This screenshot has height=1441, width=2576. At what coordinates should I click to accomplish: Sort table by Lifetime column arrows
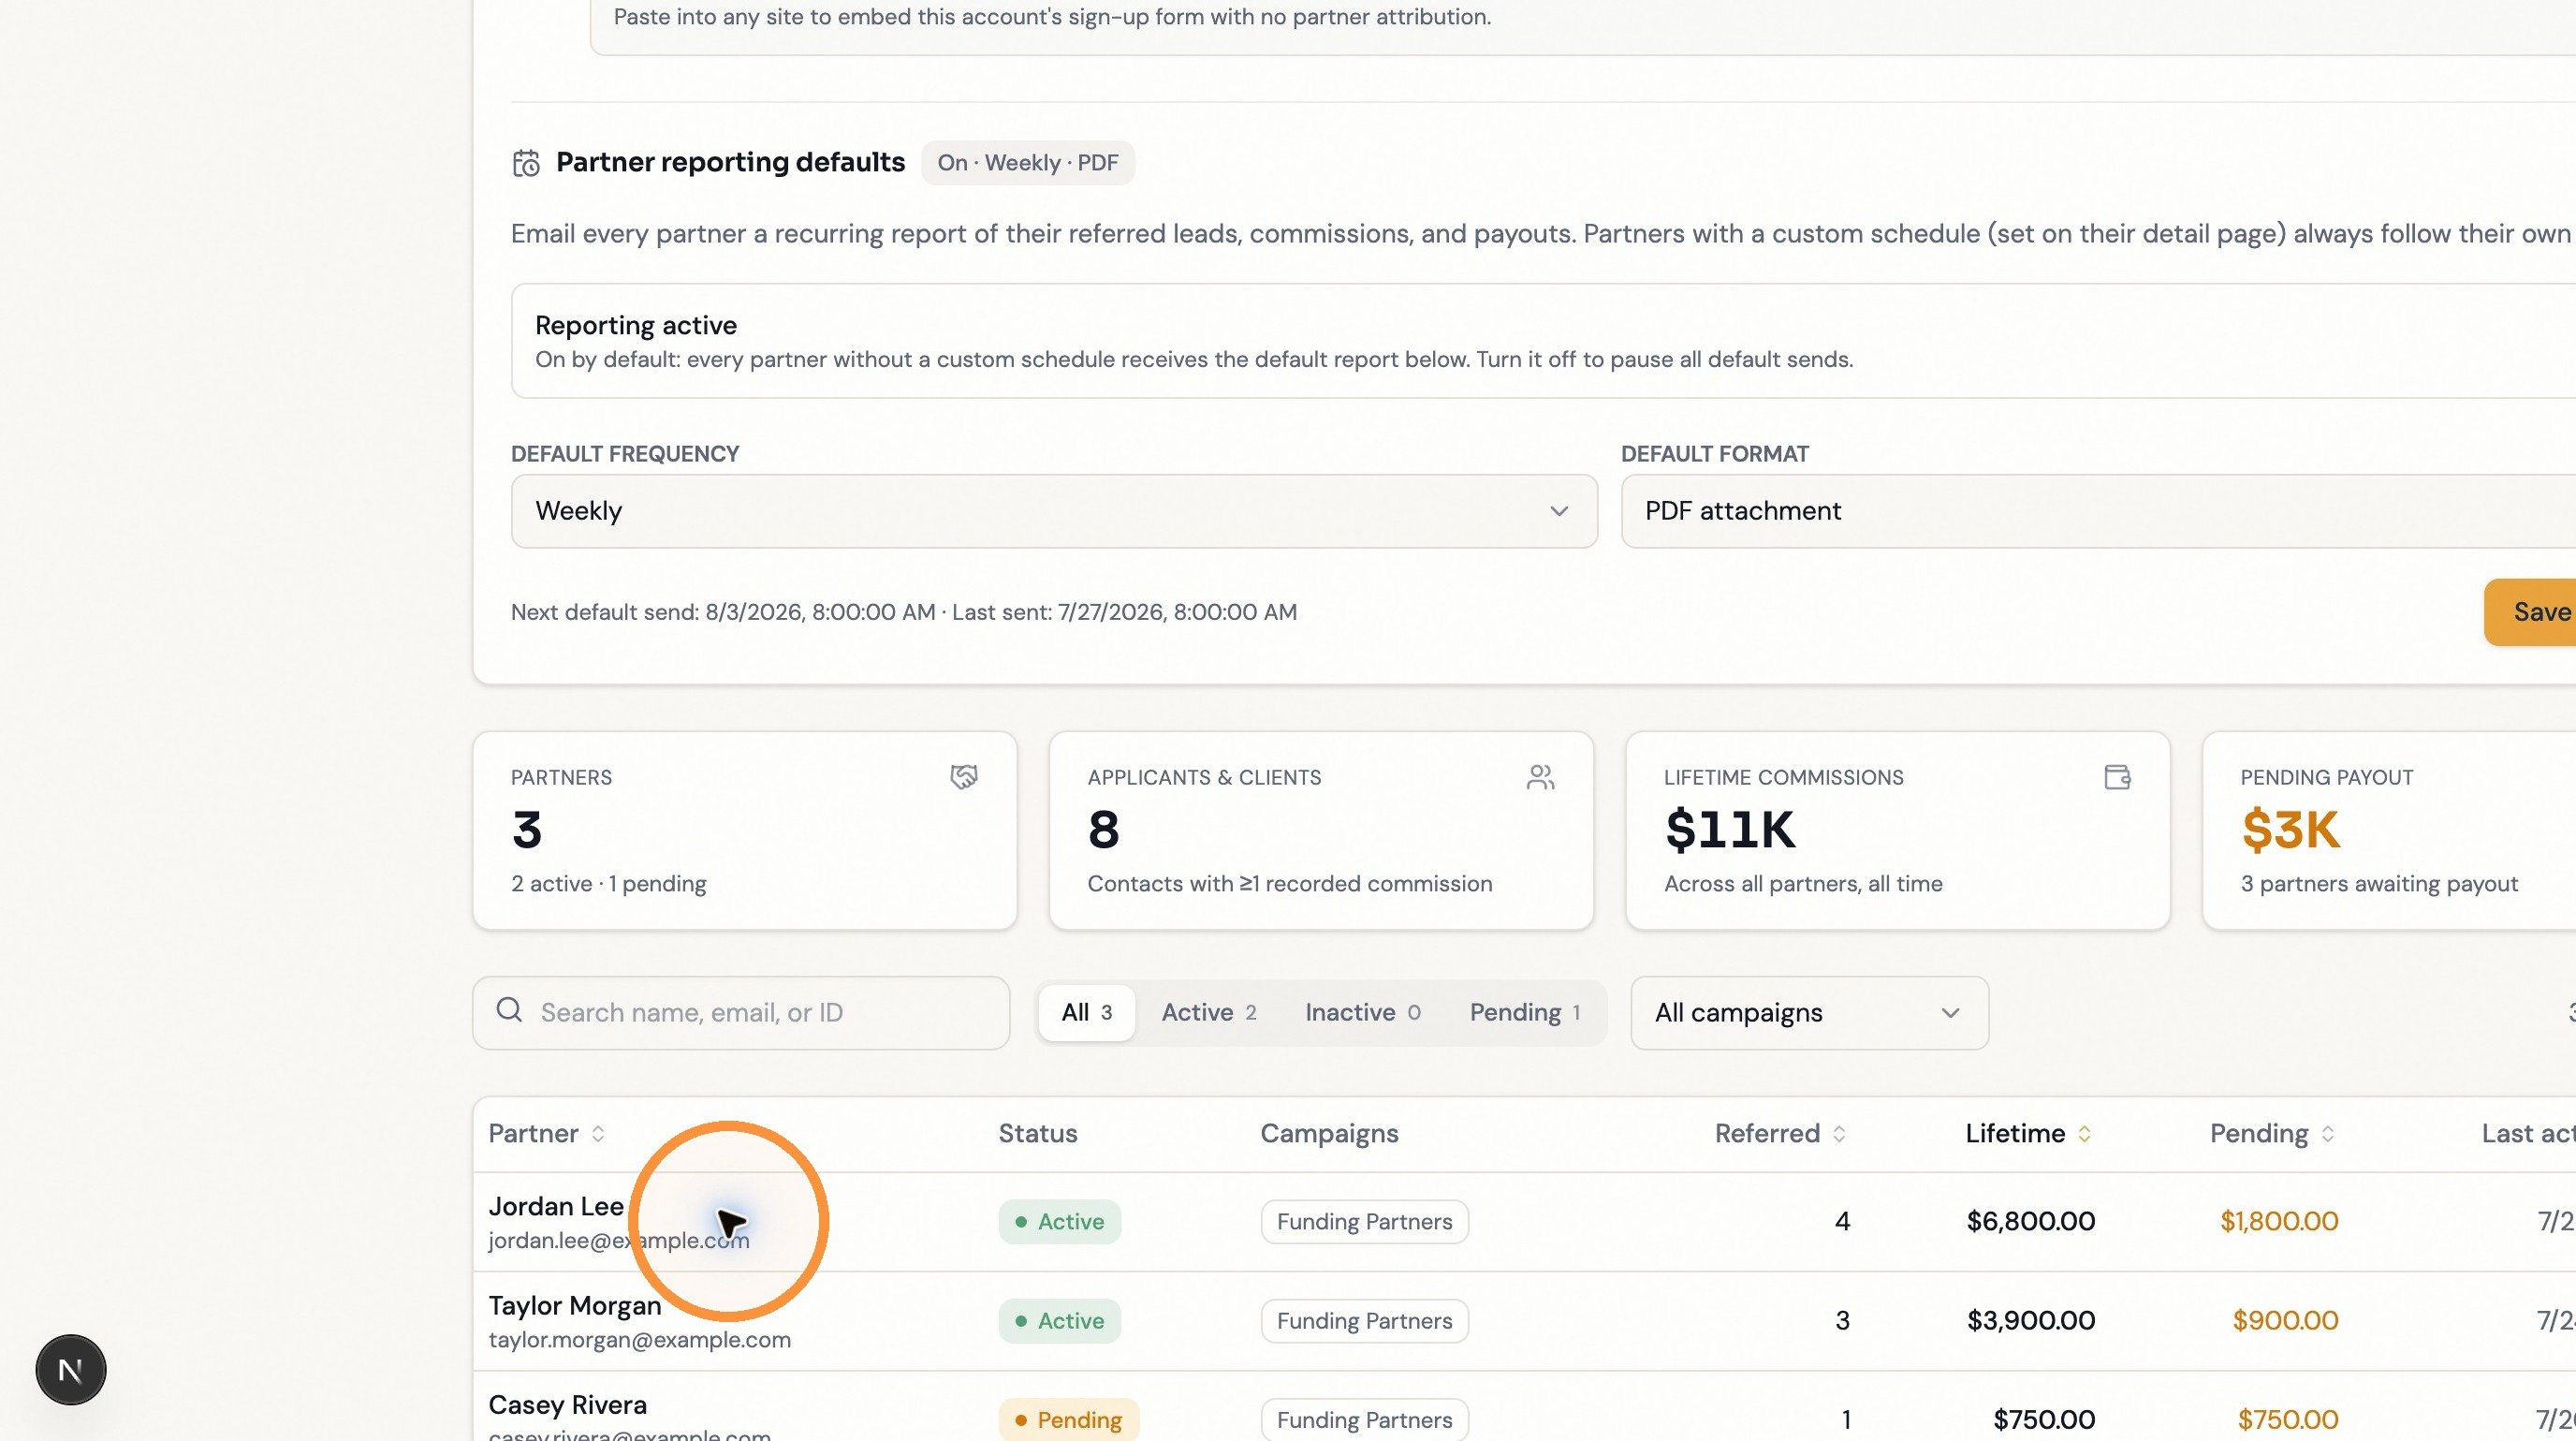point(2084,1133)
